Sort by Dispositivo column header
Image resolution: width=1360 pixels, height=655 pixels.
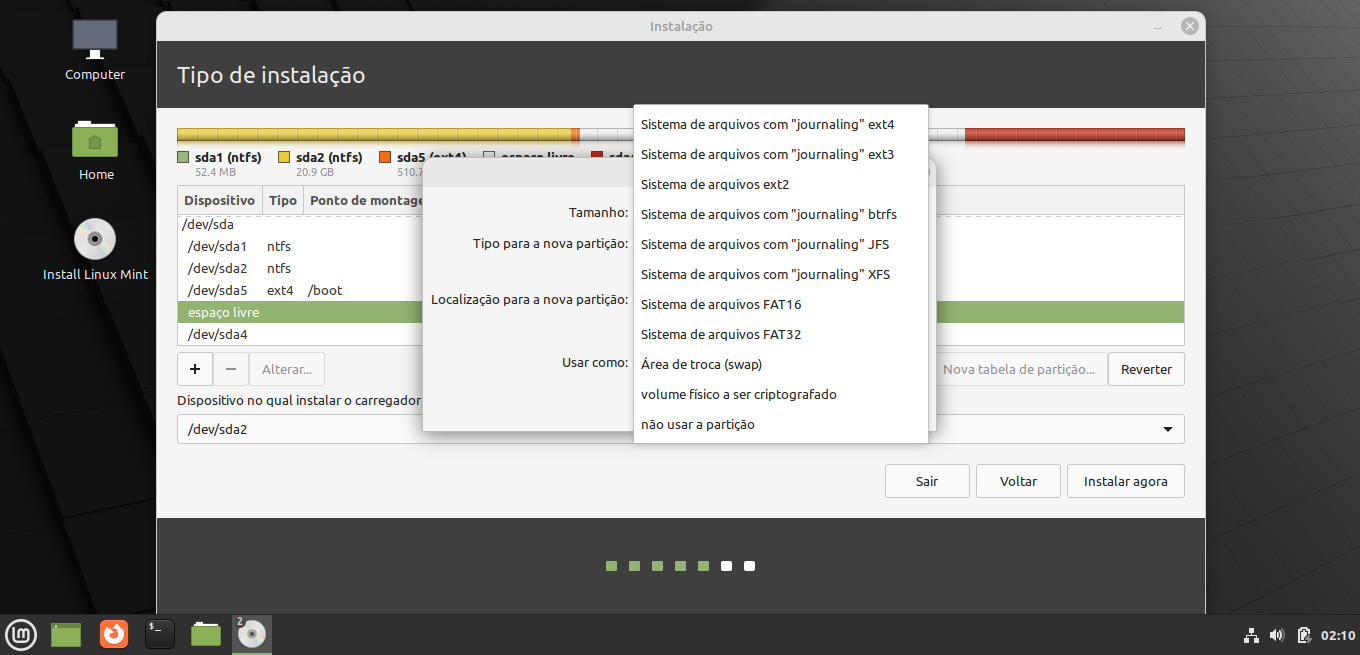tap(220, 200)
